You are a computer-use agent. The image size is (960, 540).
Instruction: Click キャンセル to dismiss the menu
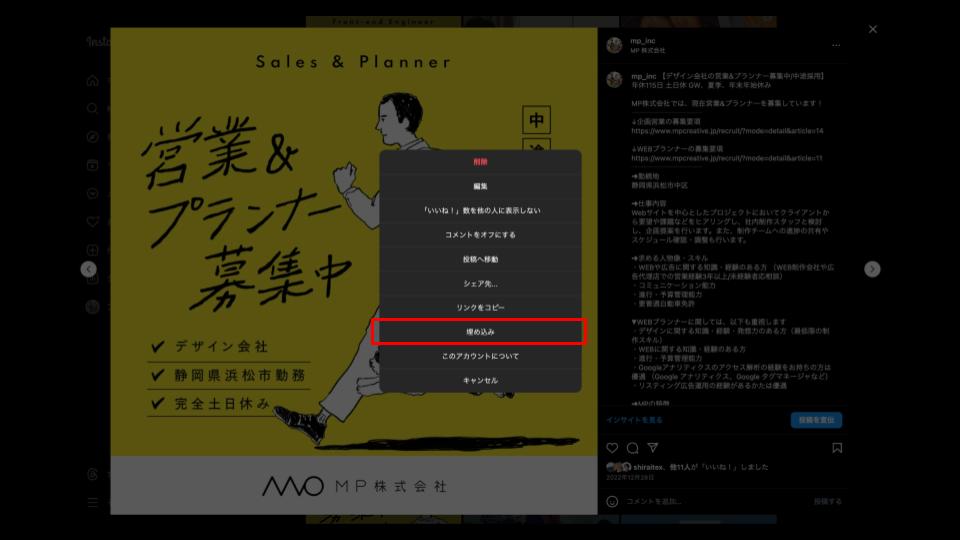pyautogui.click(x=480, y=380)
